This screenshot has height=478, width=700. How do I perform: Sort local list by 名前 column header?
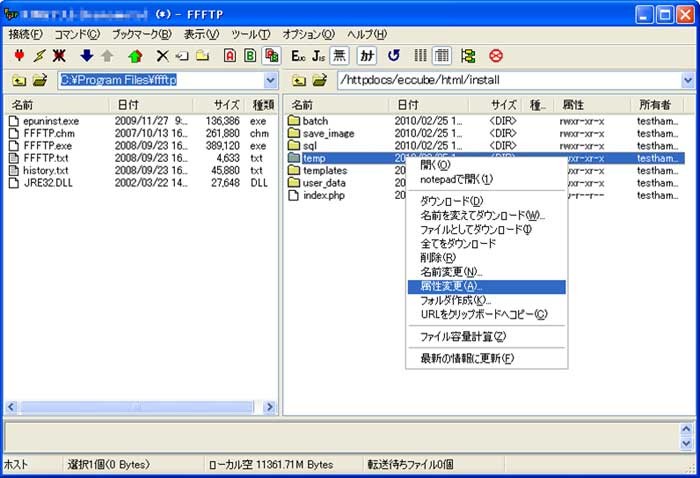coord(57,105)
